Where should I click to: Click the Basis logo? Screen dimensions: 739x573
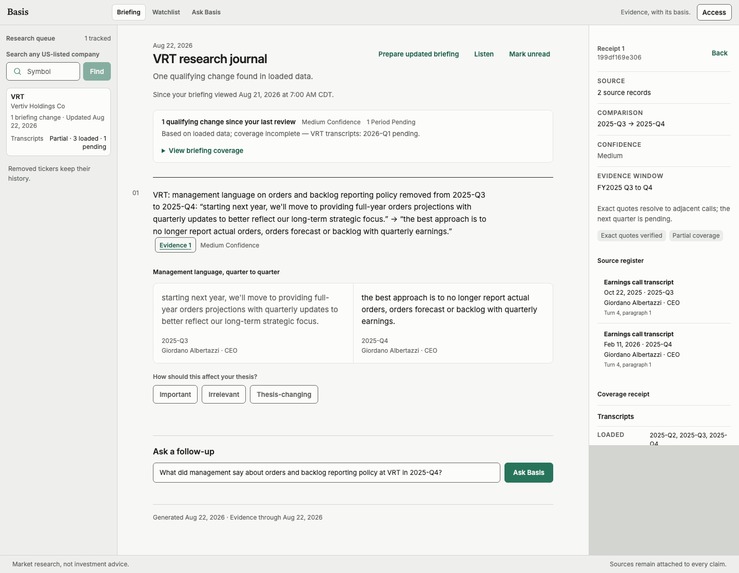(x=18, y=12)
